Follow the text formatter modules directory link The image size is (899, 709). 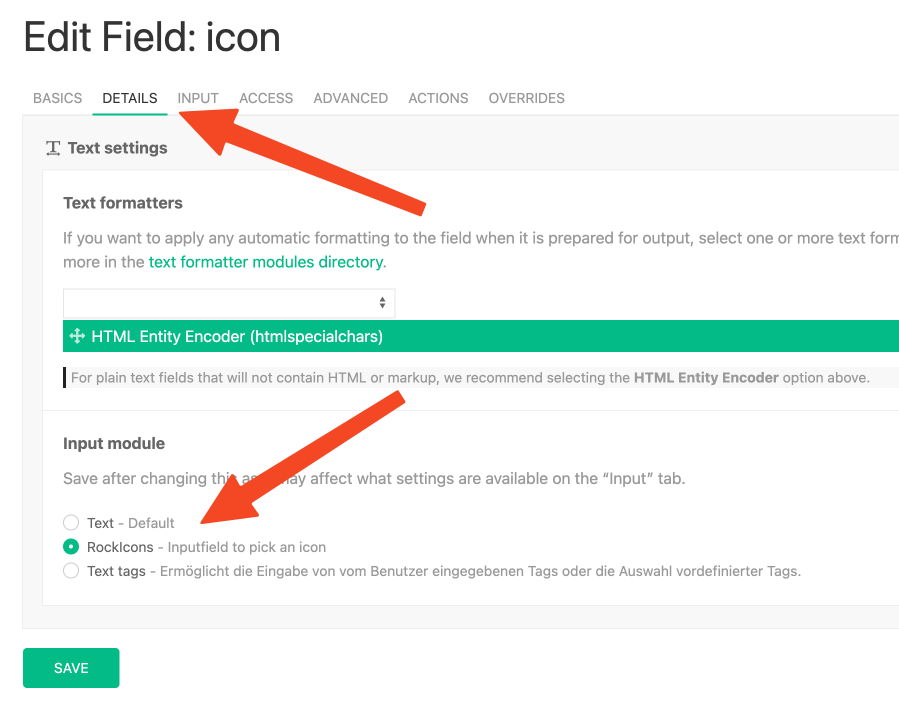pyautogui.click(x=265, y=262)
